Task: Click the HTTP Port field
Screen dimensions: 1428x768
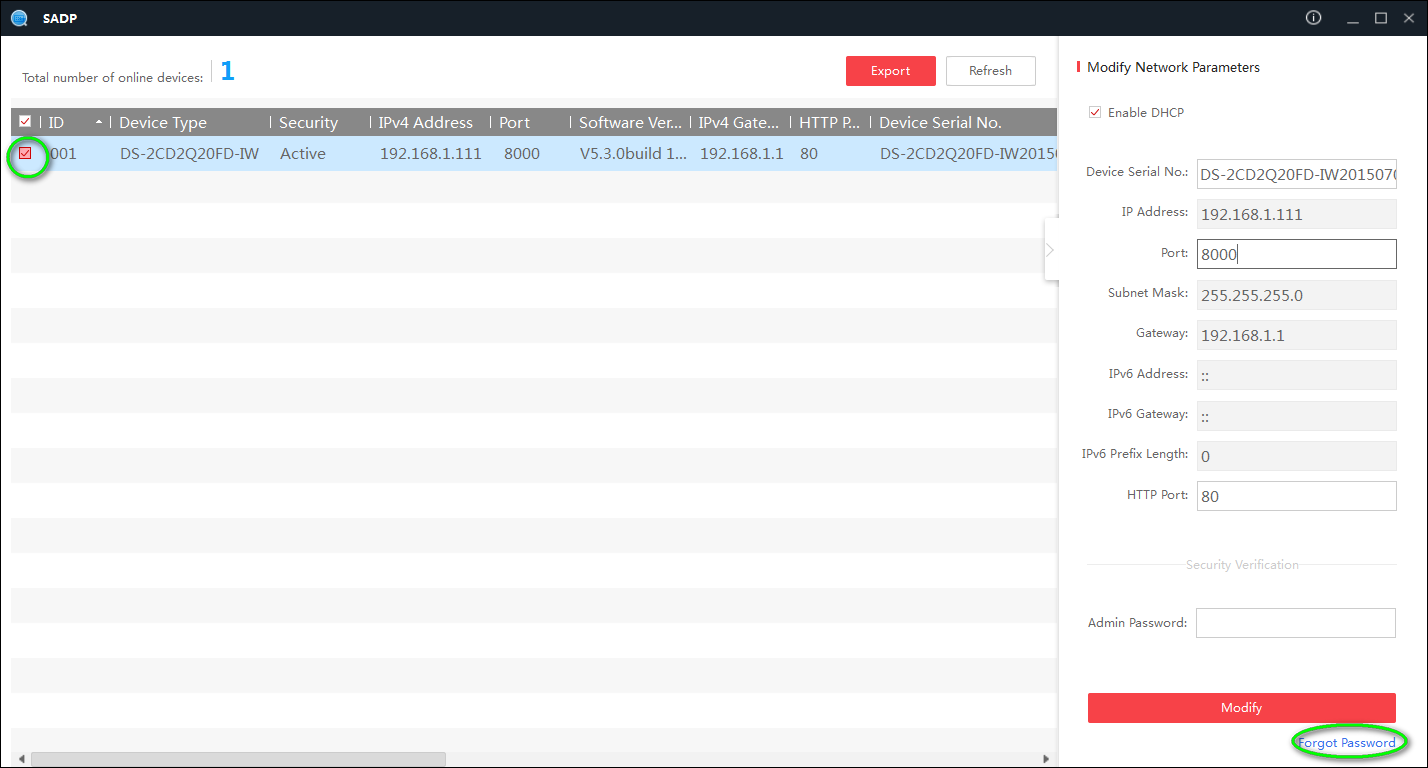Action: coord(1296,495)
